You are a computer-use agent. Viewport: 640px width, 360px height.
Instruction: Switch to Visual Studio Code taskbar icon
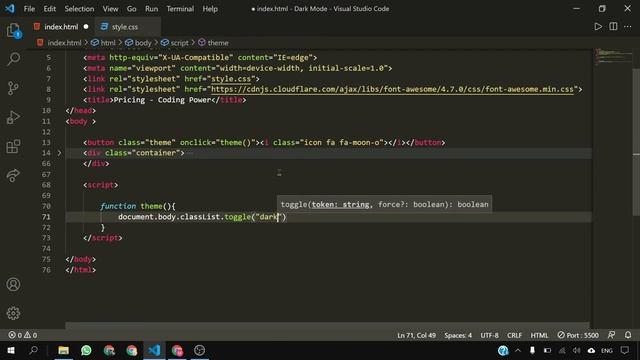point(154,350)
